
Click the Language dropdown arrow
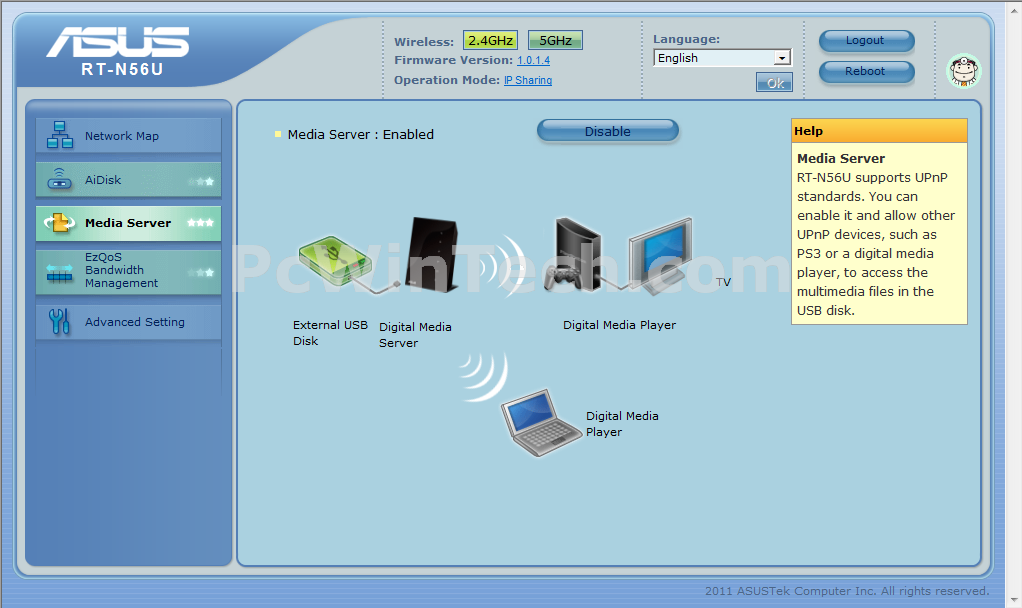pos(781,58)
